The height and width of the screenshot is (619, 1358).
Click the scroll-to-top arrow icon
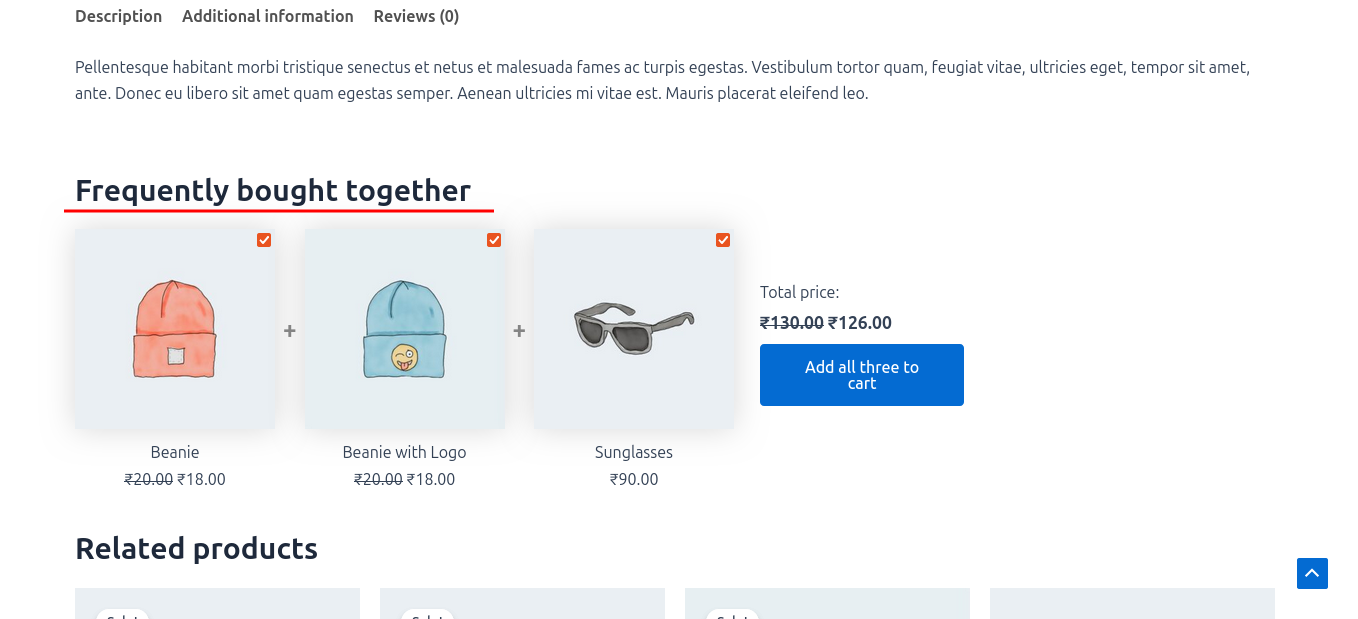click(1312, 574)
